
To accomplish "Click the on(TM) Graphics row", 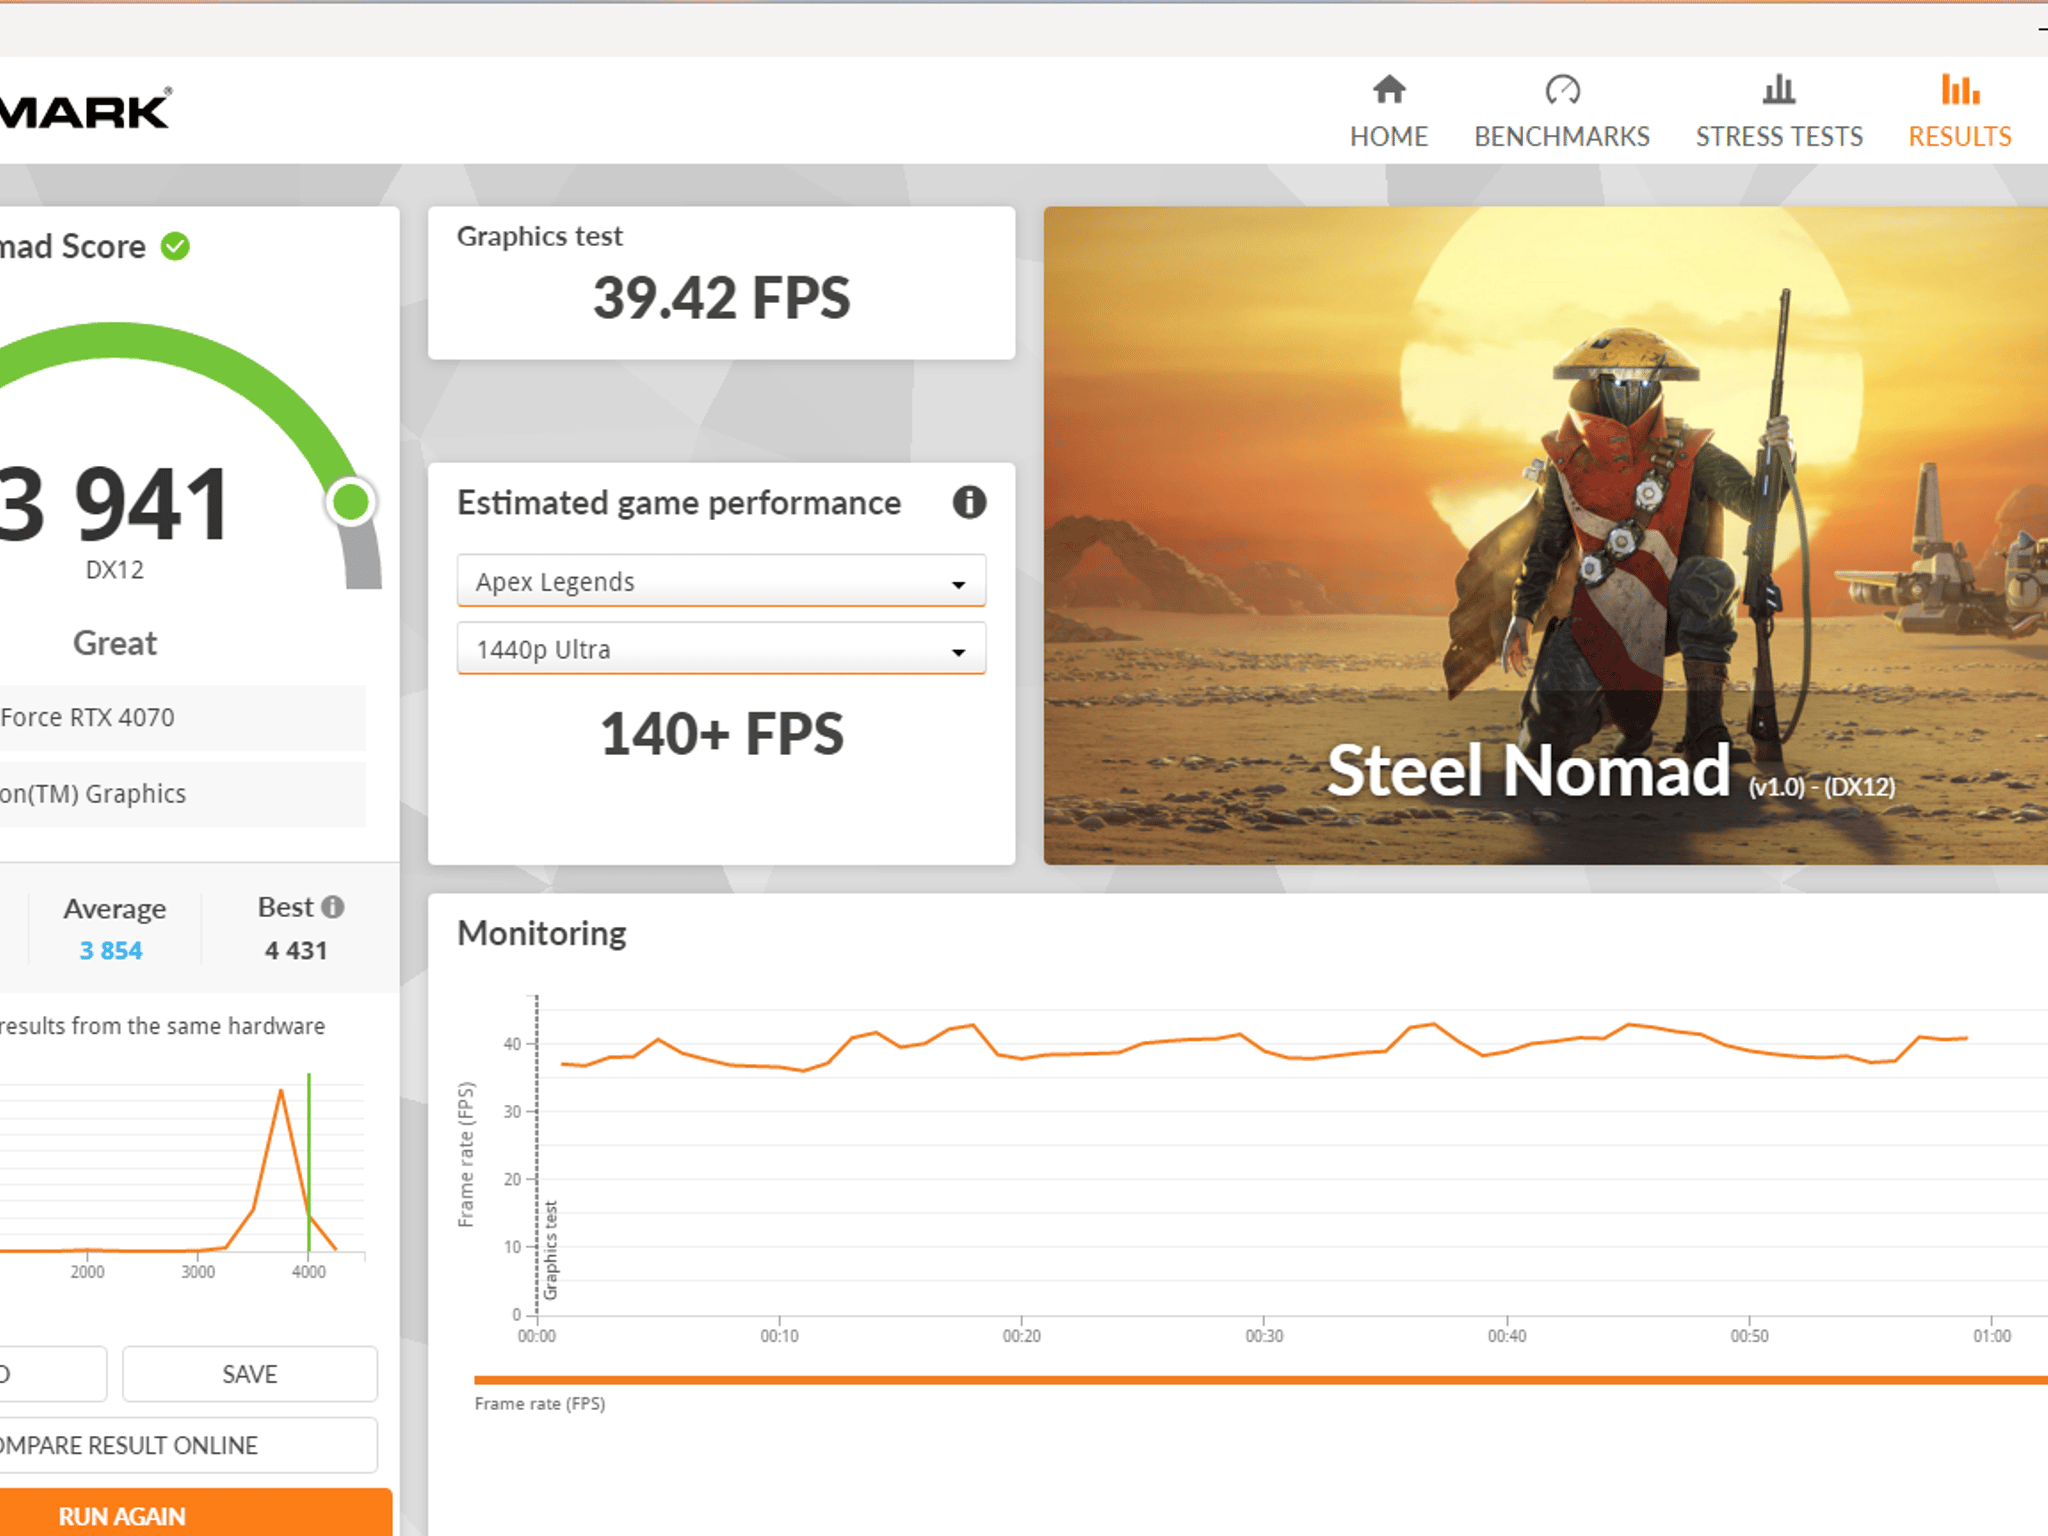I will click(182, 794).
